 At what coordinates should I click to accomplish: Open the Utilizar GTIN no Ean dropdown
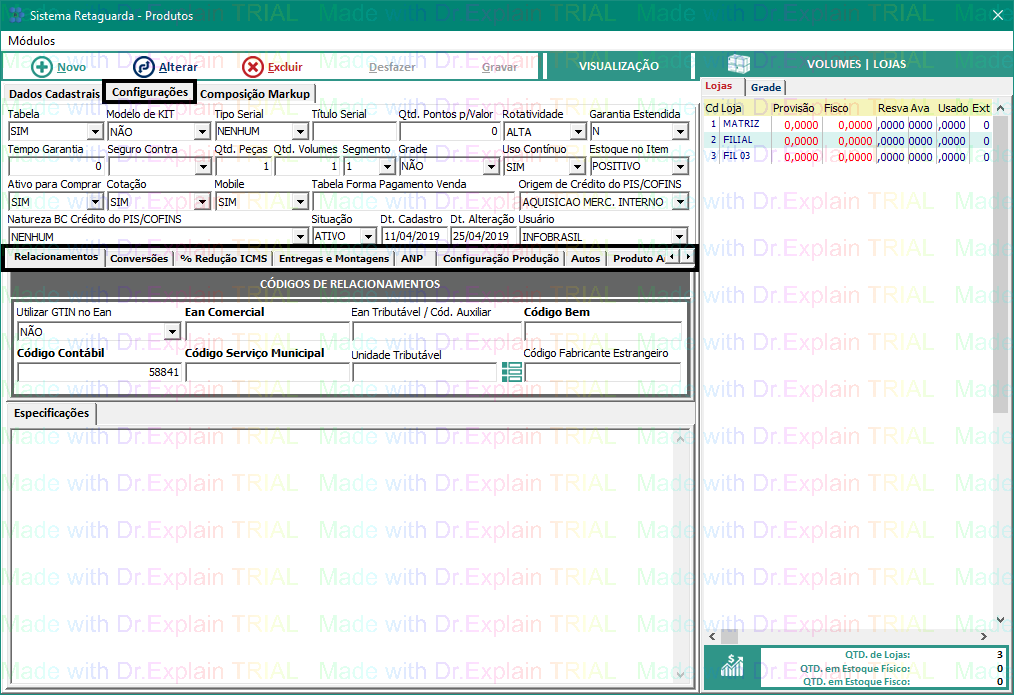point(172,332)
